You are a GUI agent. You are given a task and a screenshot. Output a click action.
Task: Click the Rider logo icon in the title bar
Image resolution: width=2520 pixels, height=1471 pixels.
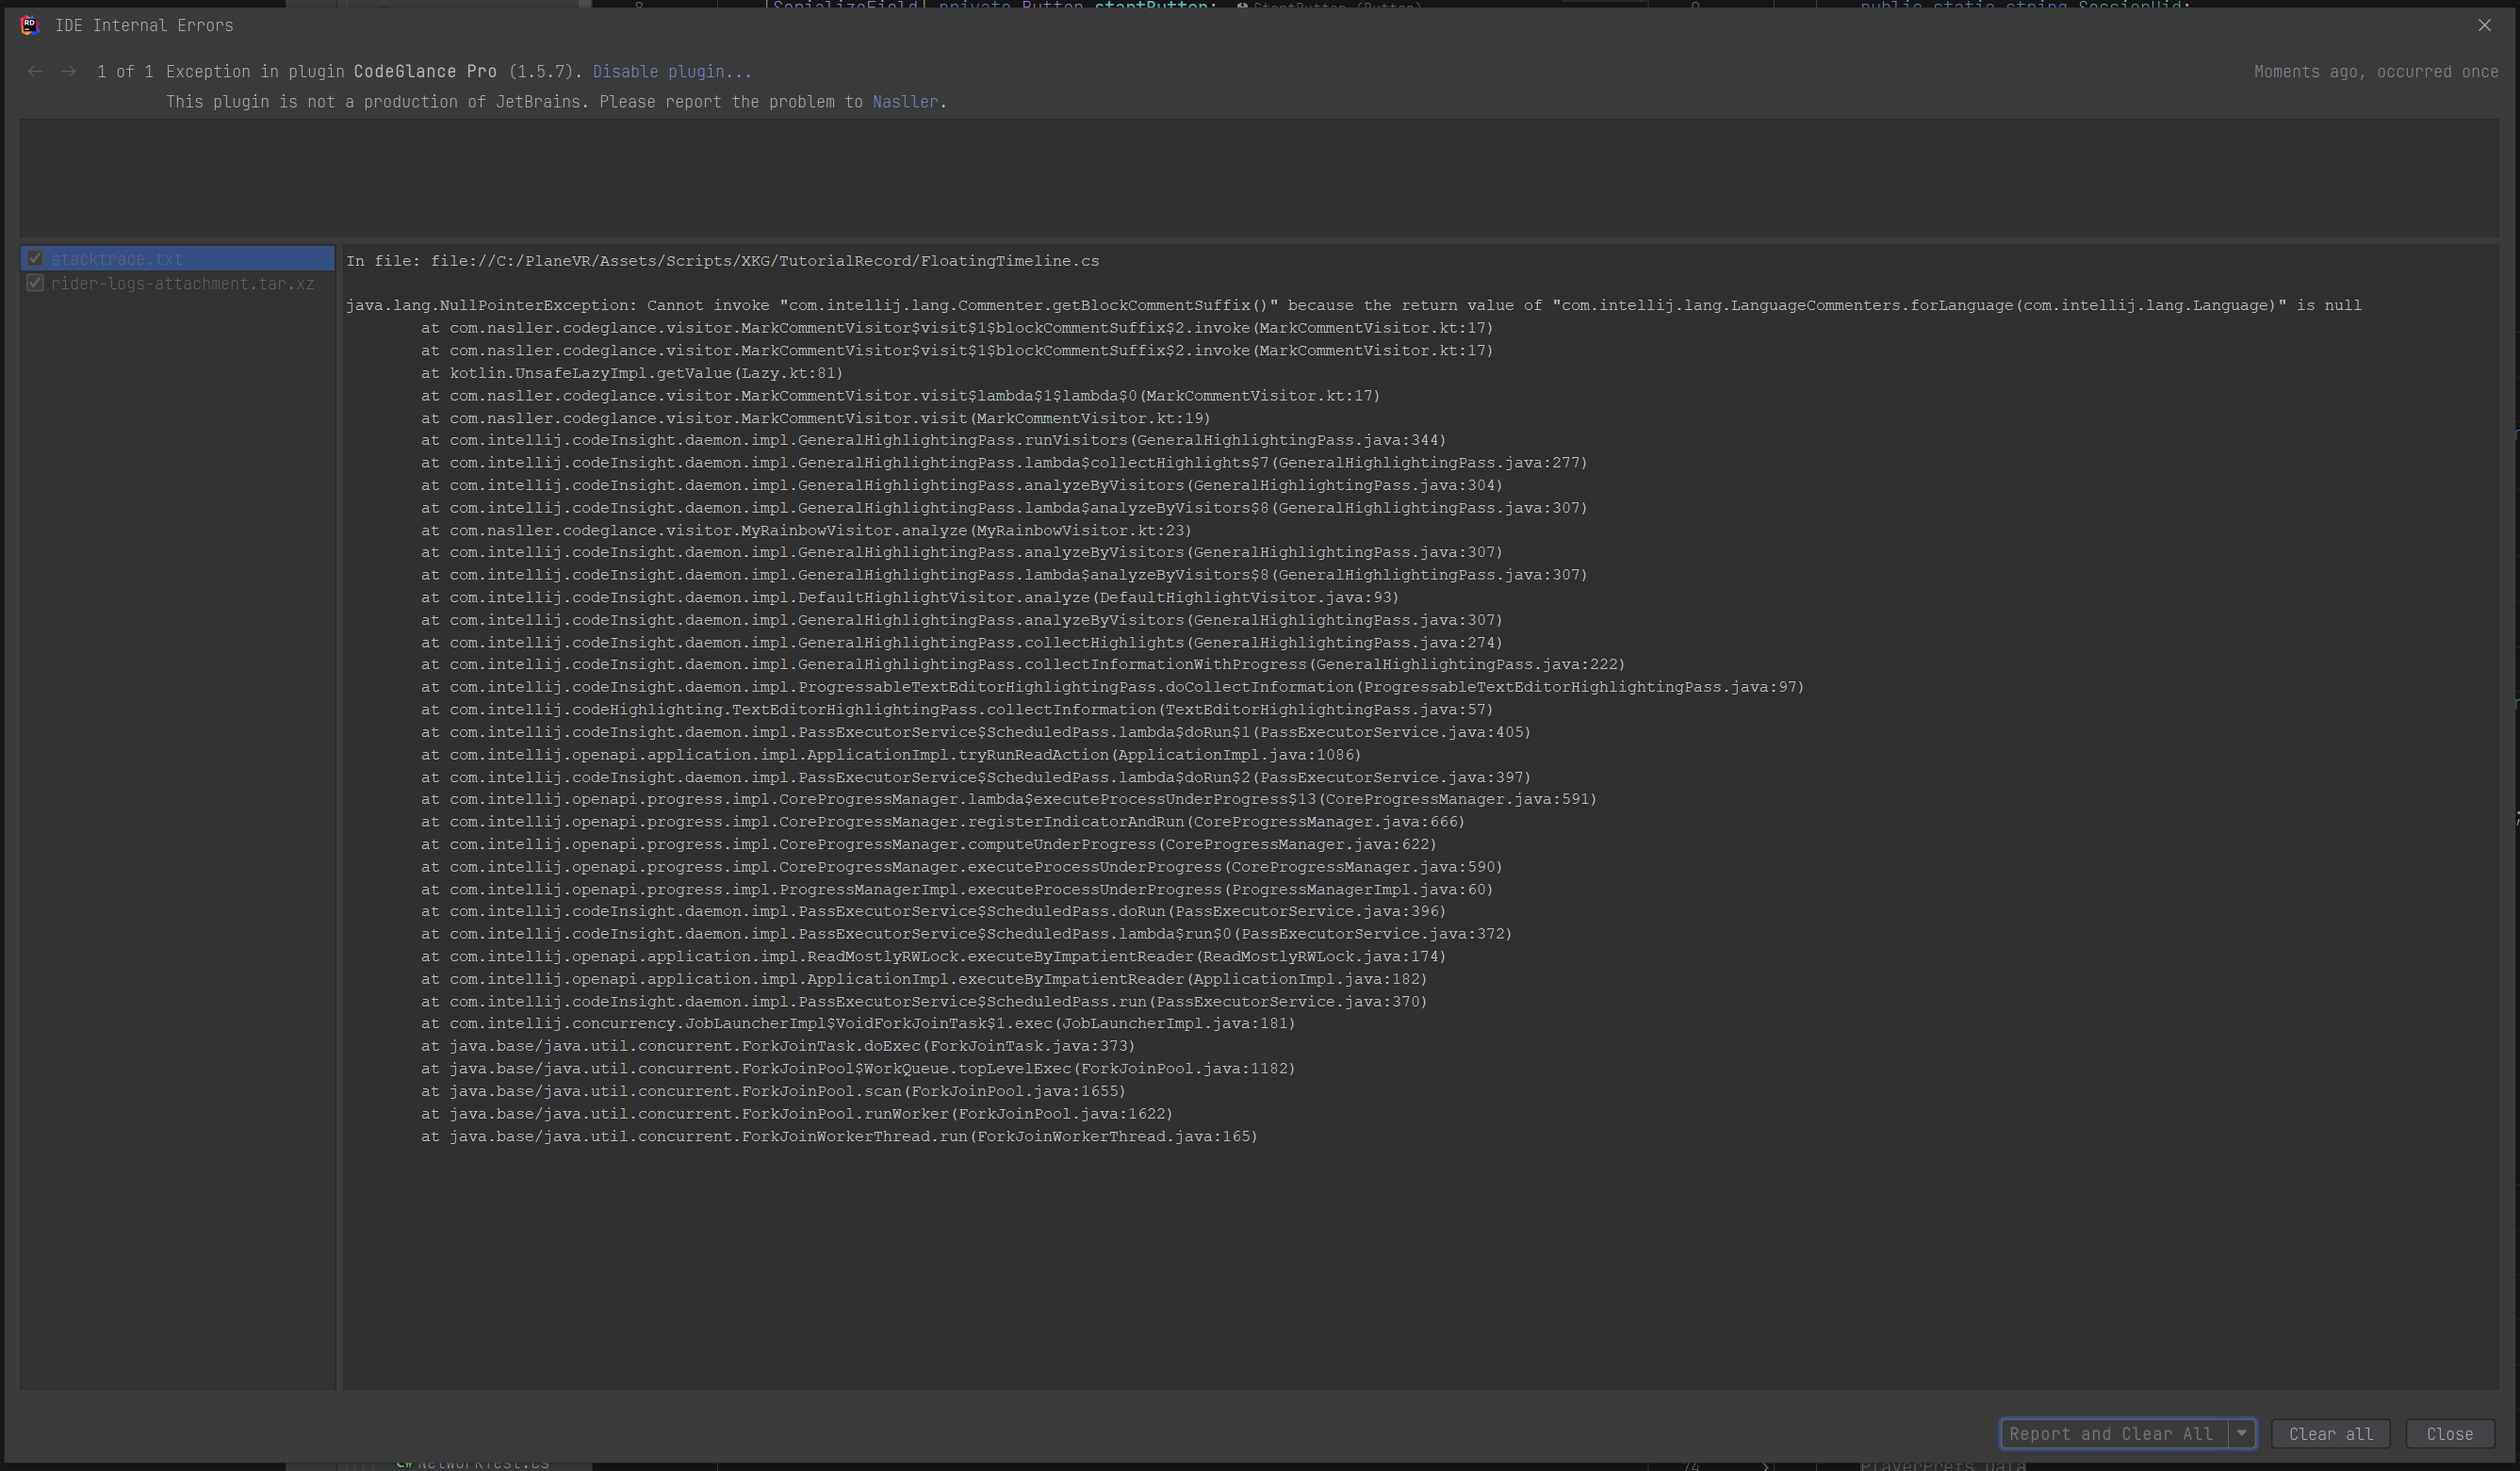tap(29, 25)
